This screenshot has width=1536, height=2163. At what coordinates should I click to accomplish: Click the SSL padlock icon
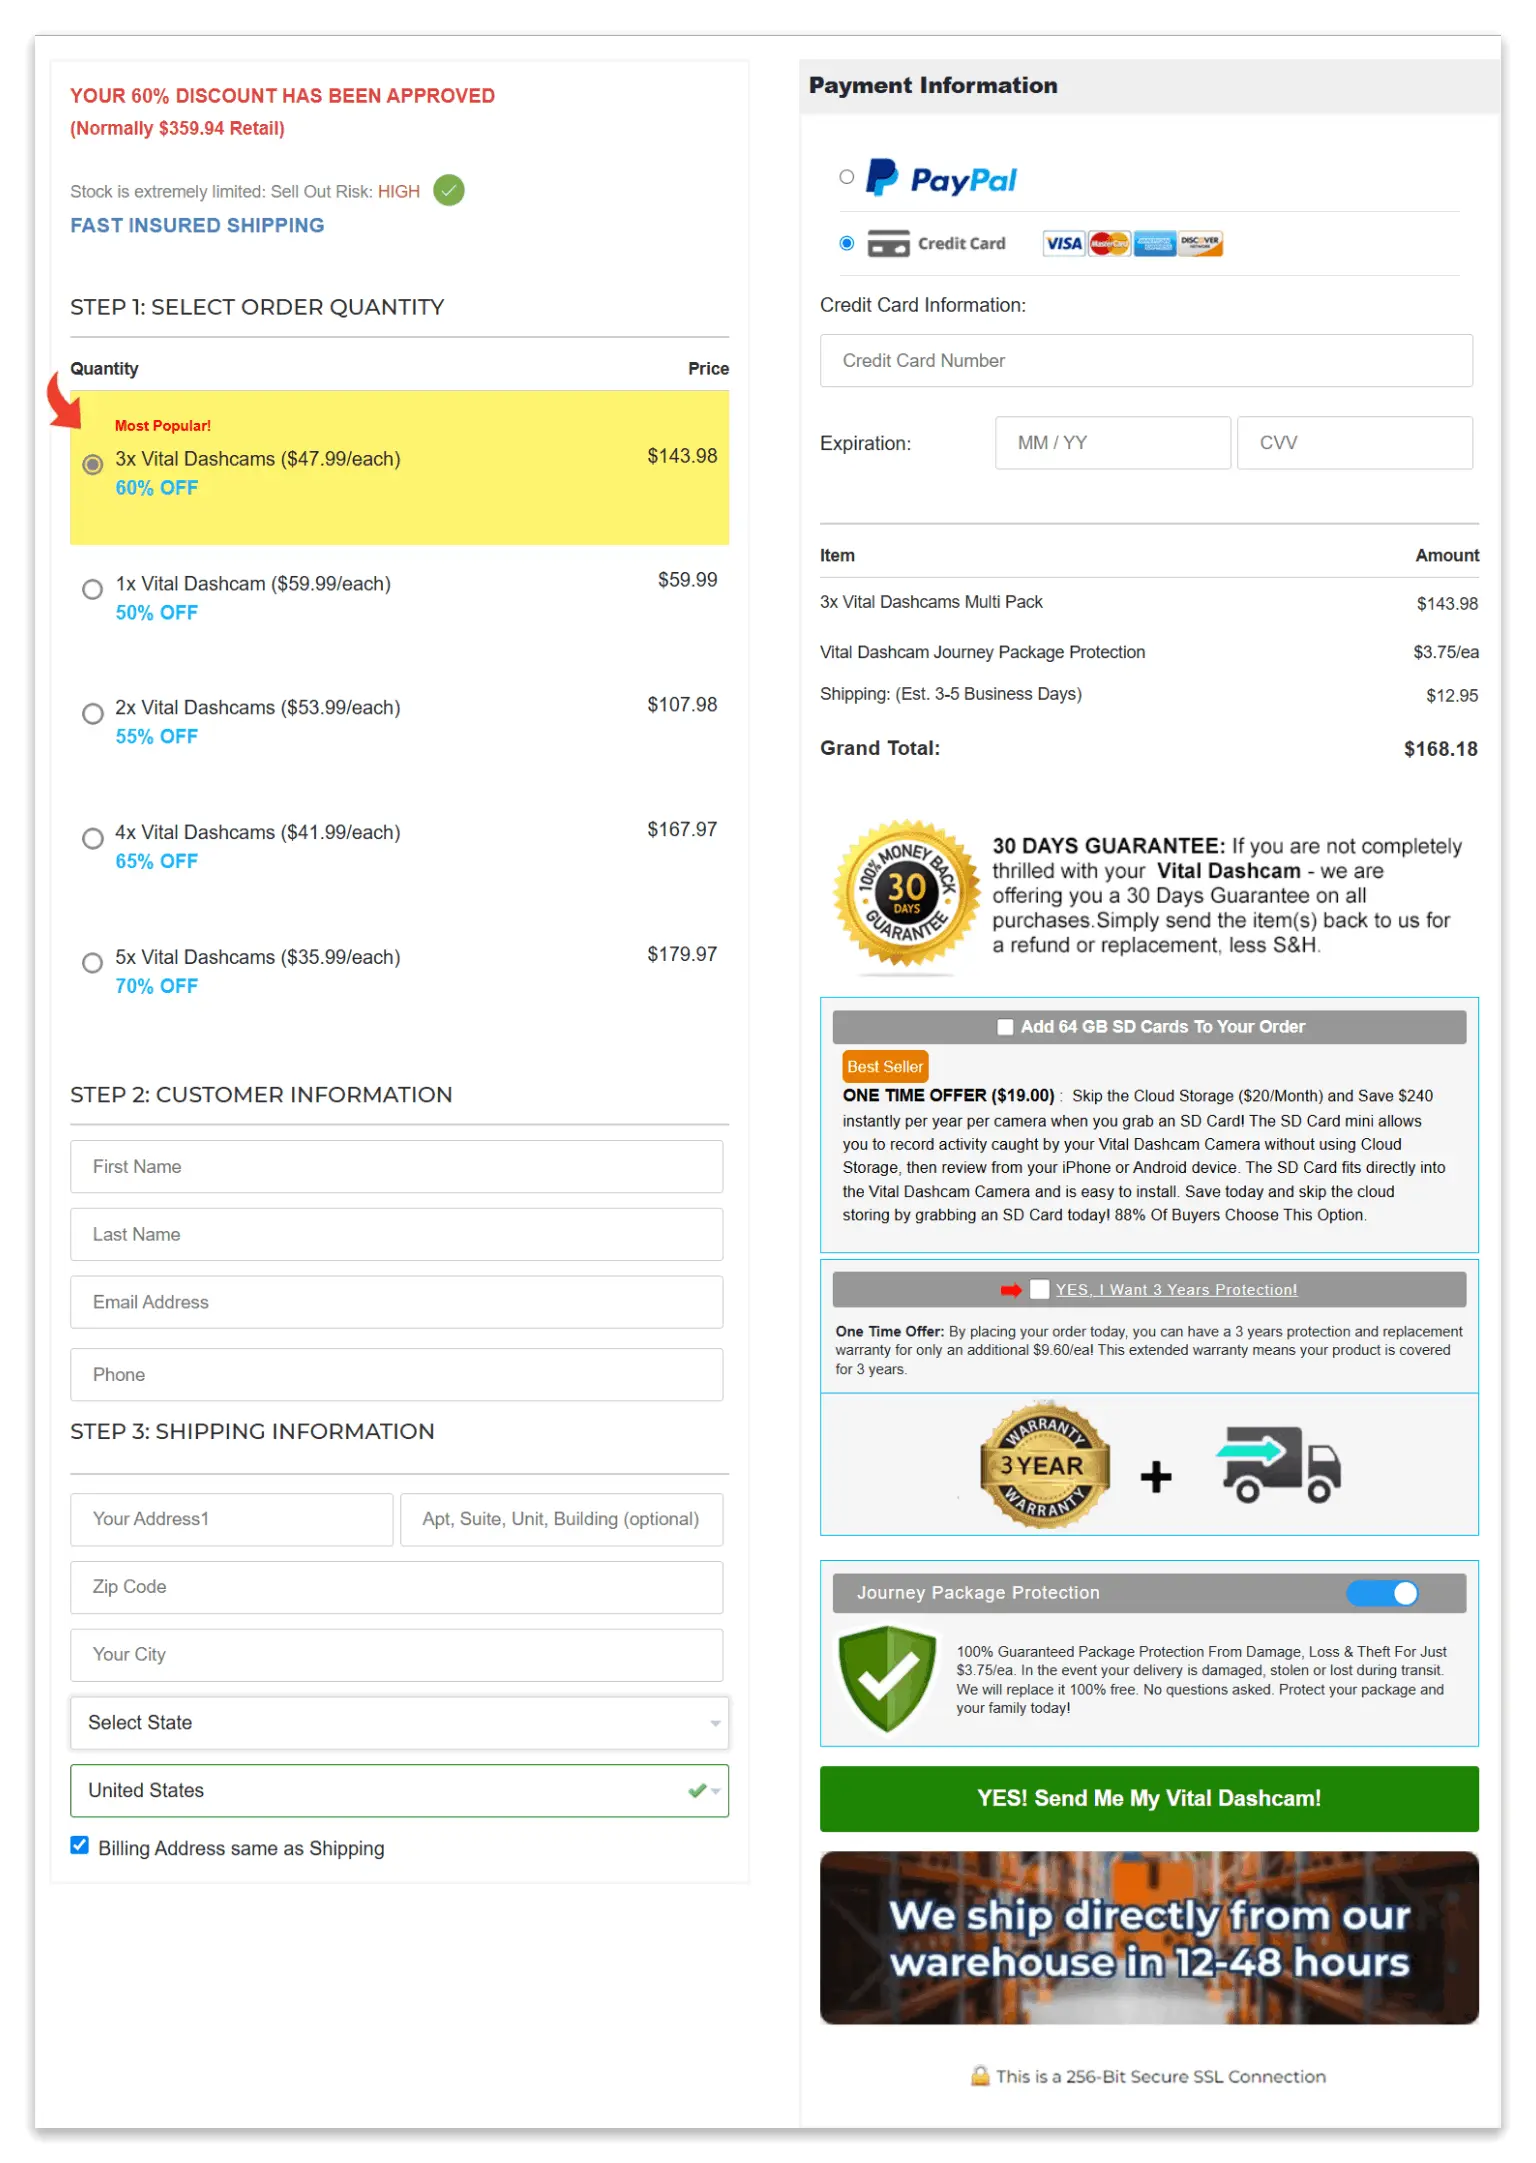[x=980, y=2076]
